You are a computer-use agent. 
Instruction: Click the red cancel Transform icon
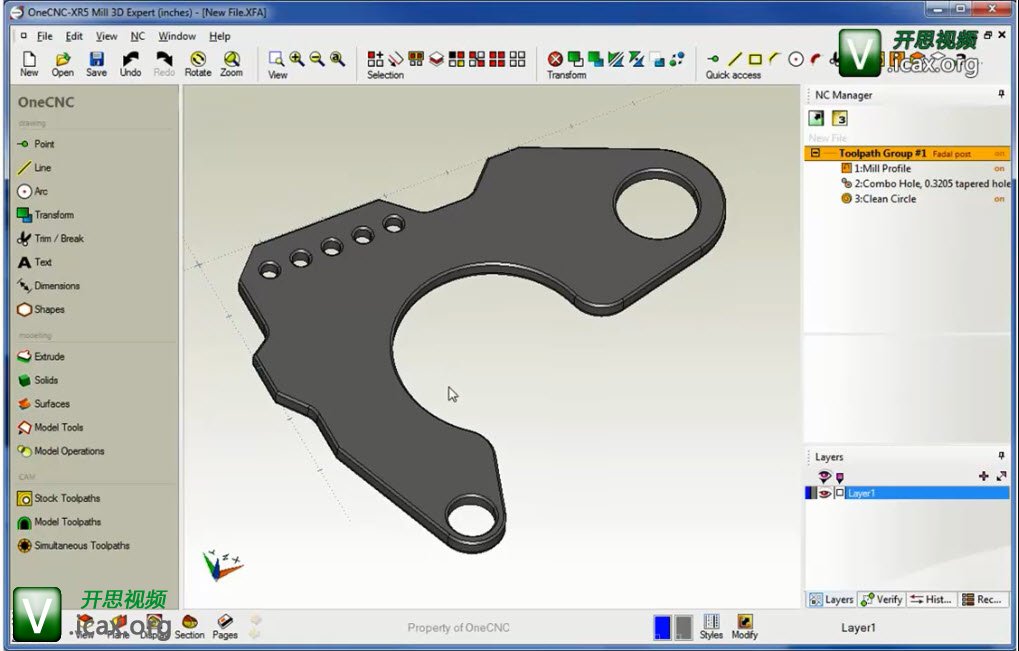pos(555,59)
